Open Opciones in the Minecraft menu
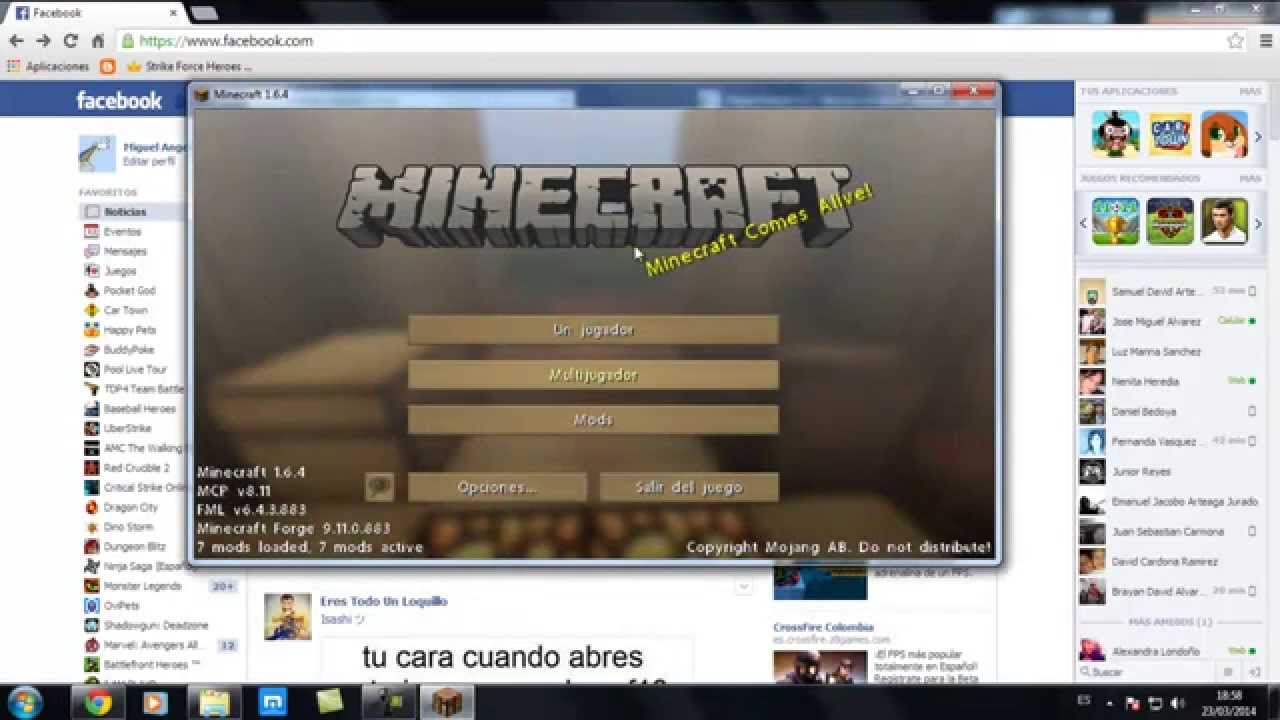The width and height of the screenshot is (1280, 720). click(497, 487)
